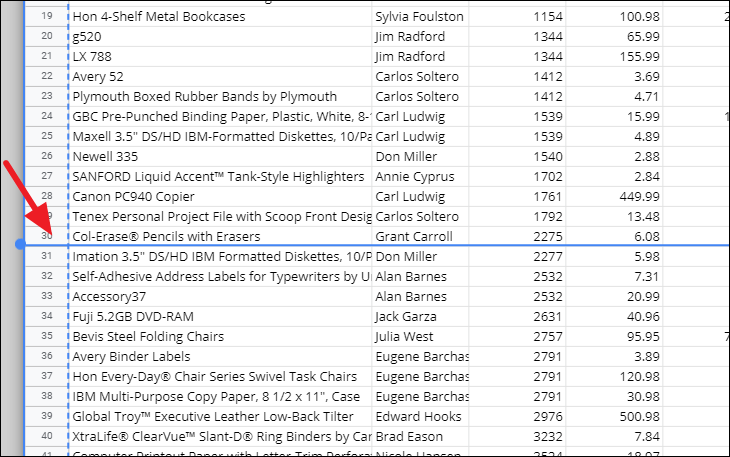Click 'Tenex Personal Project File' cell

pyautogui.click(x=220, y=216)
